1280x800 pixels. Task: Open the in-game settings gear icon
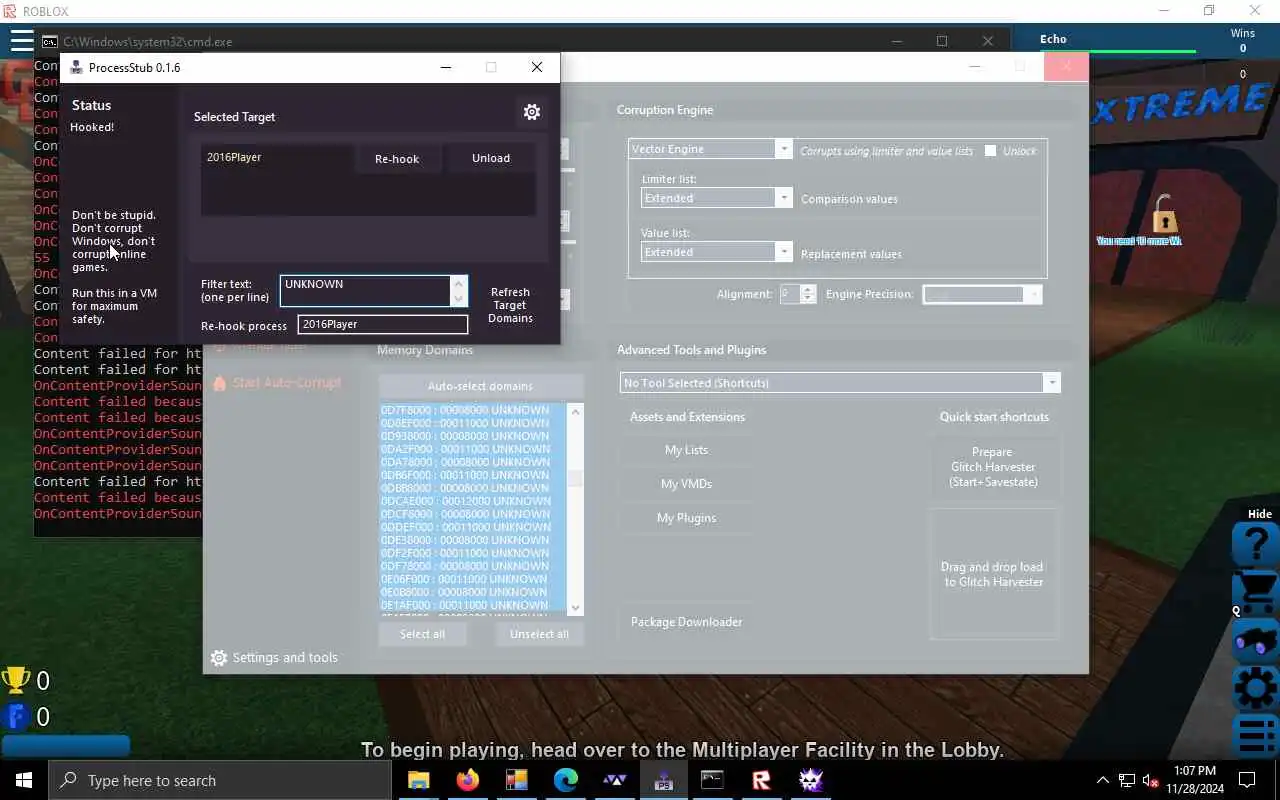pos(1256,688)
